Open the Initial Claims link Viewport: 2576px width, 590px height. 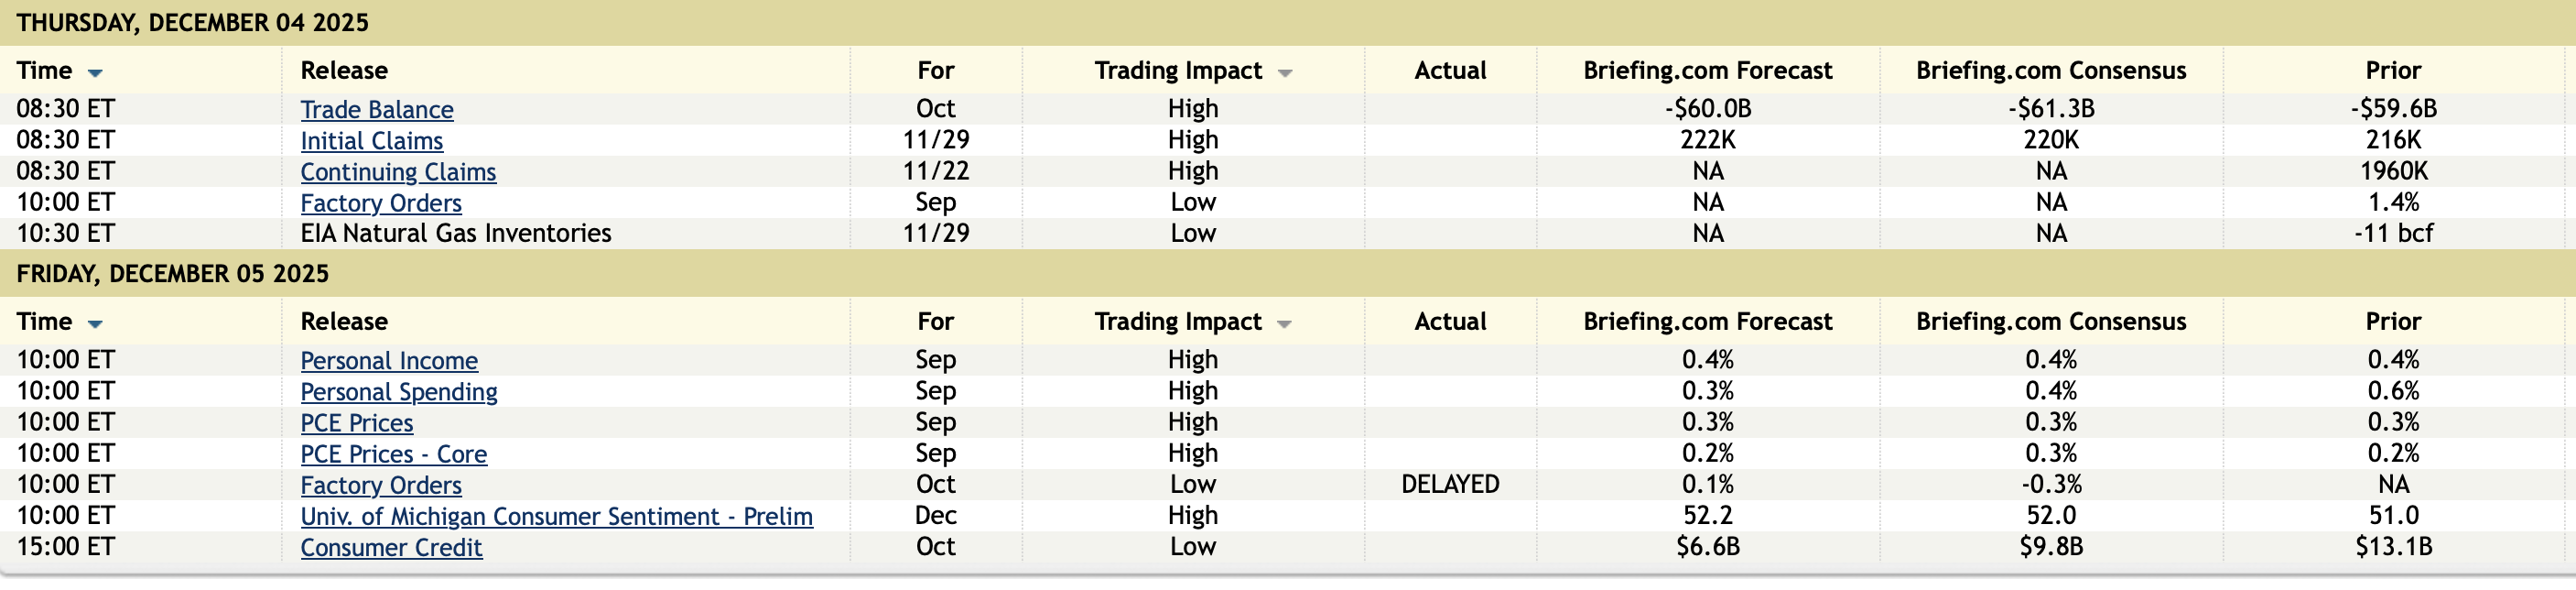click(x=372, y=141)
